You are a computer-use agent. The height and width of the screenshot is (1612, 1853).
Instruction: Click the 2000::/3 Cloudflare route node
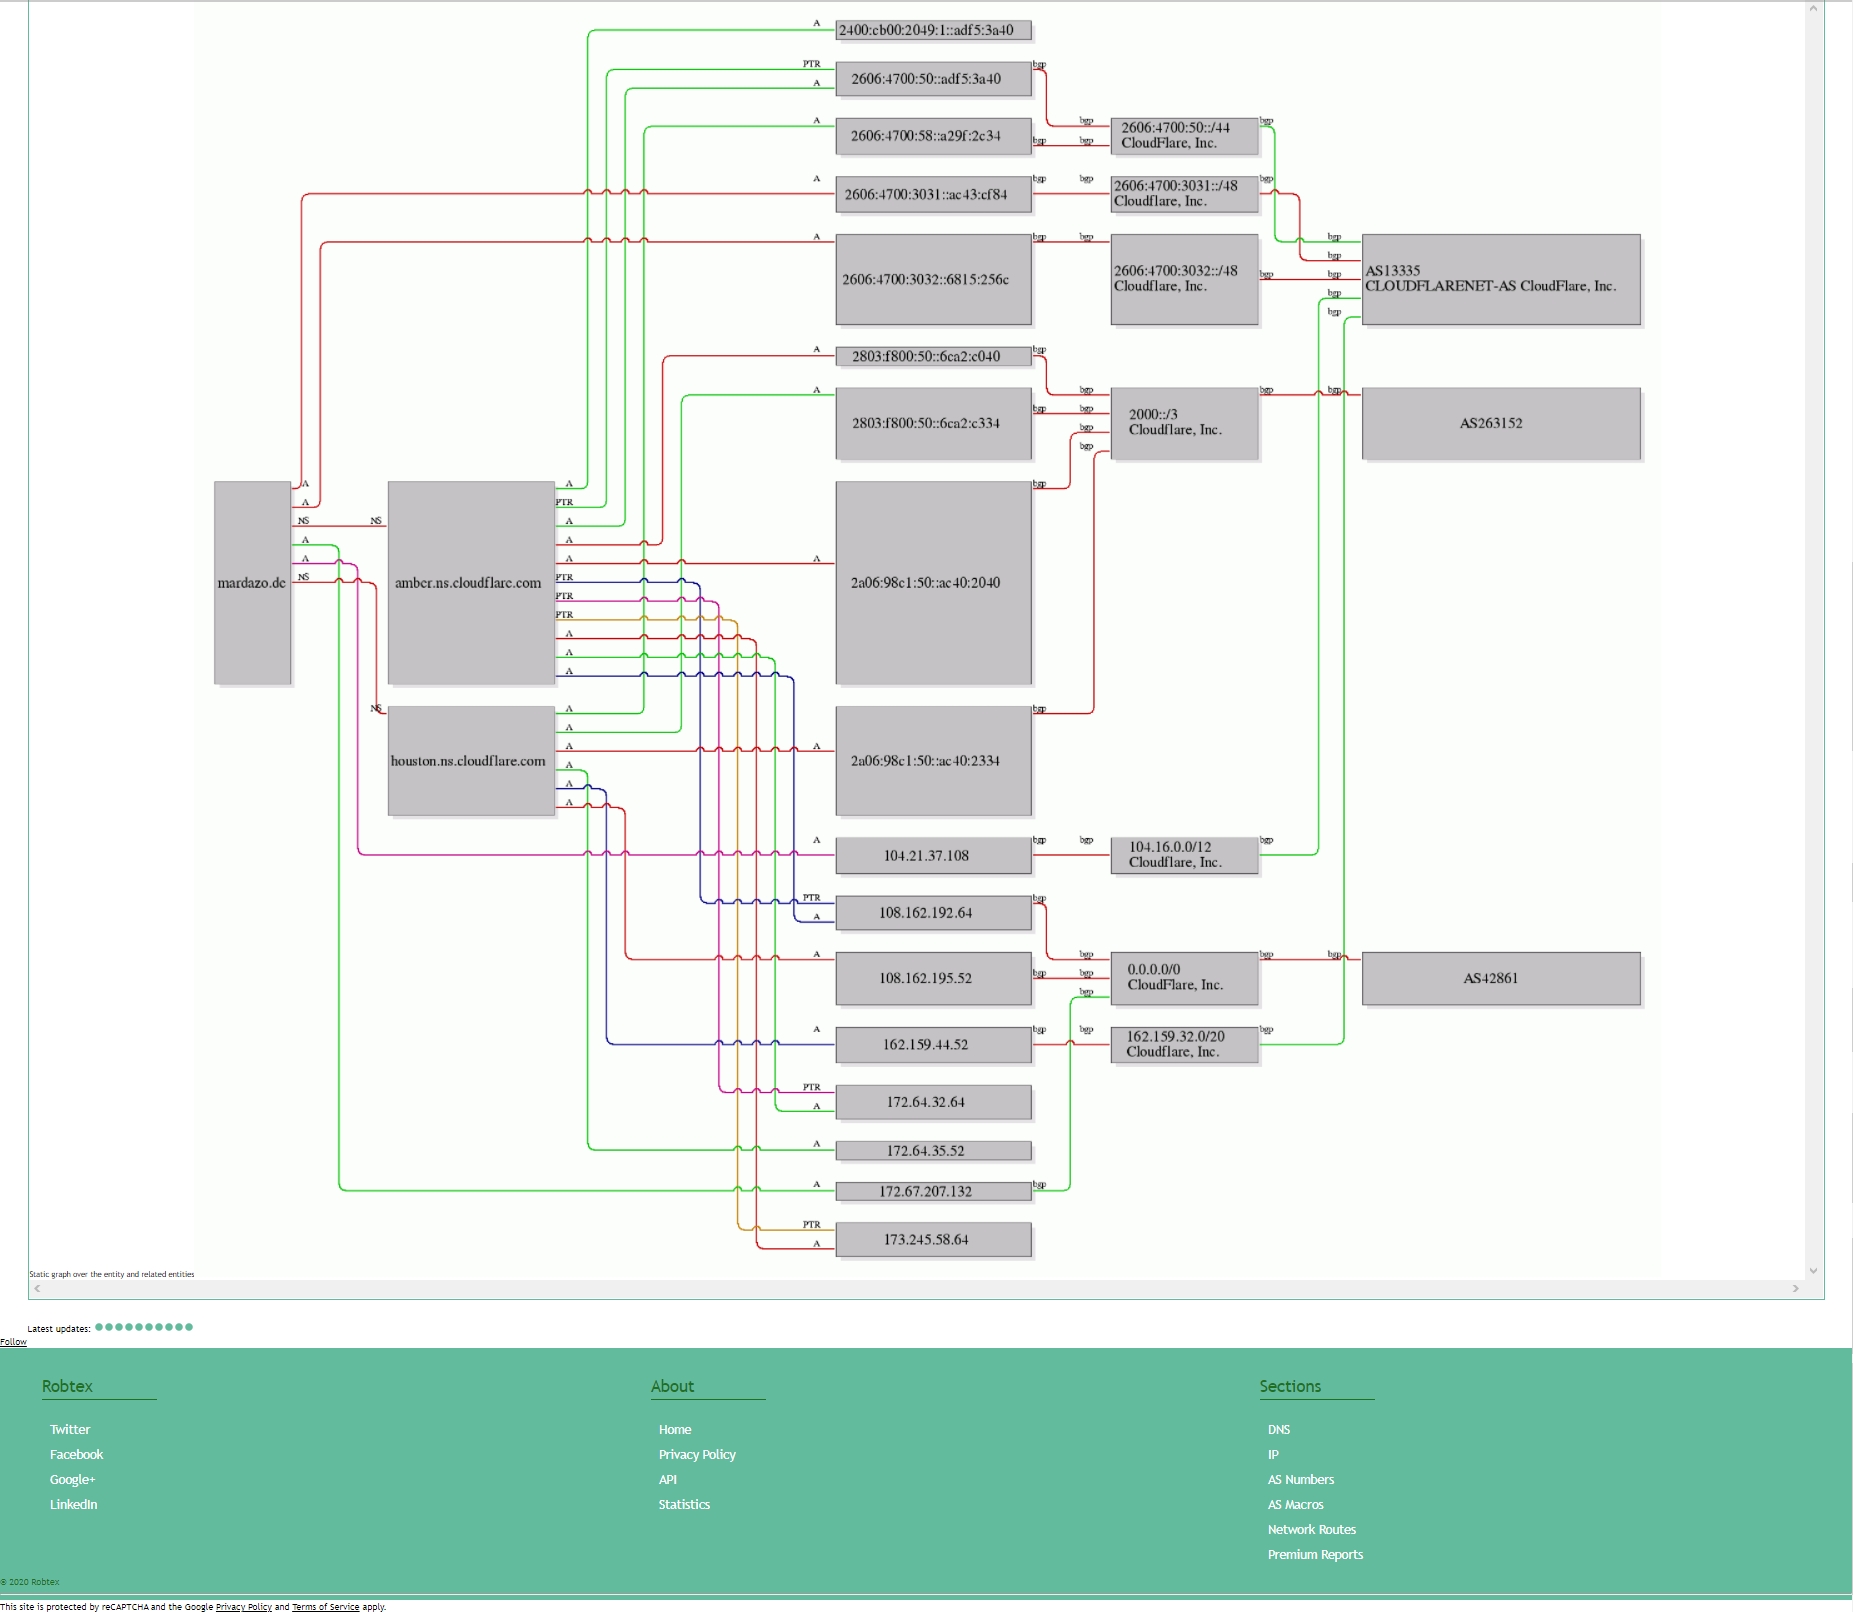(1184, 423)
